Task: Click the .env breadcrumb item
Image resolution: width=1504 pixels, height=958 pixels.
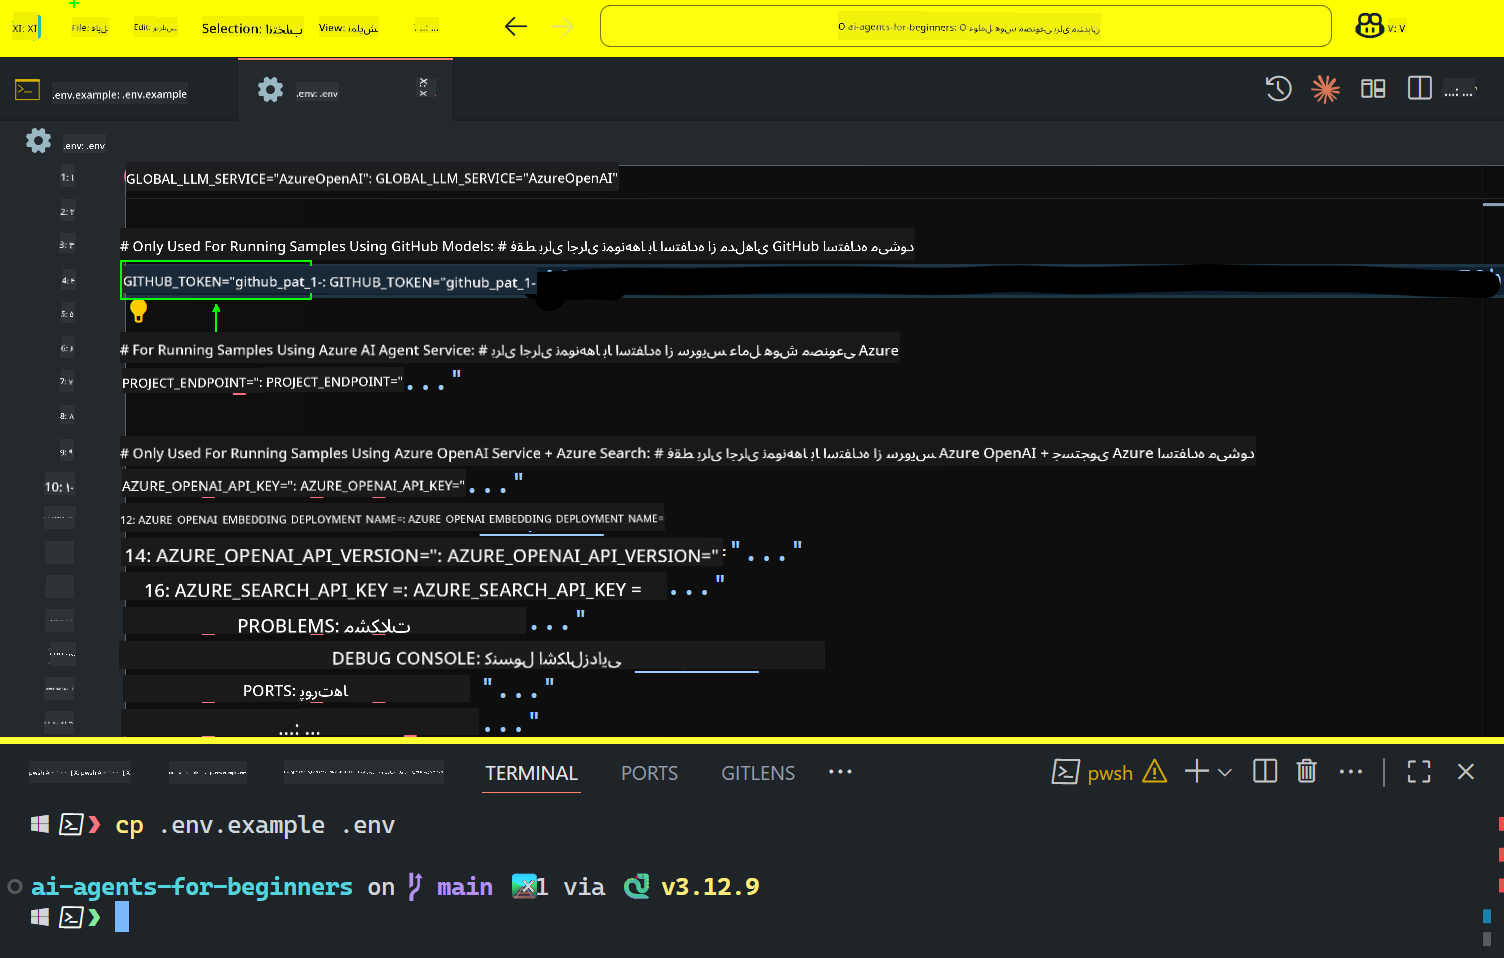Action: click(84, 145)
